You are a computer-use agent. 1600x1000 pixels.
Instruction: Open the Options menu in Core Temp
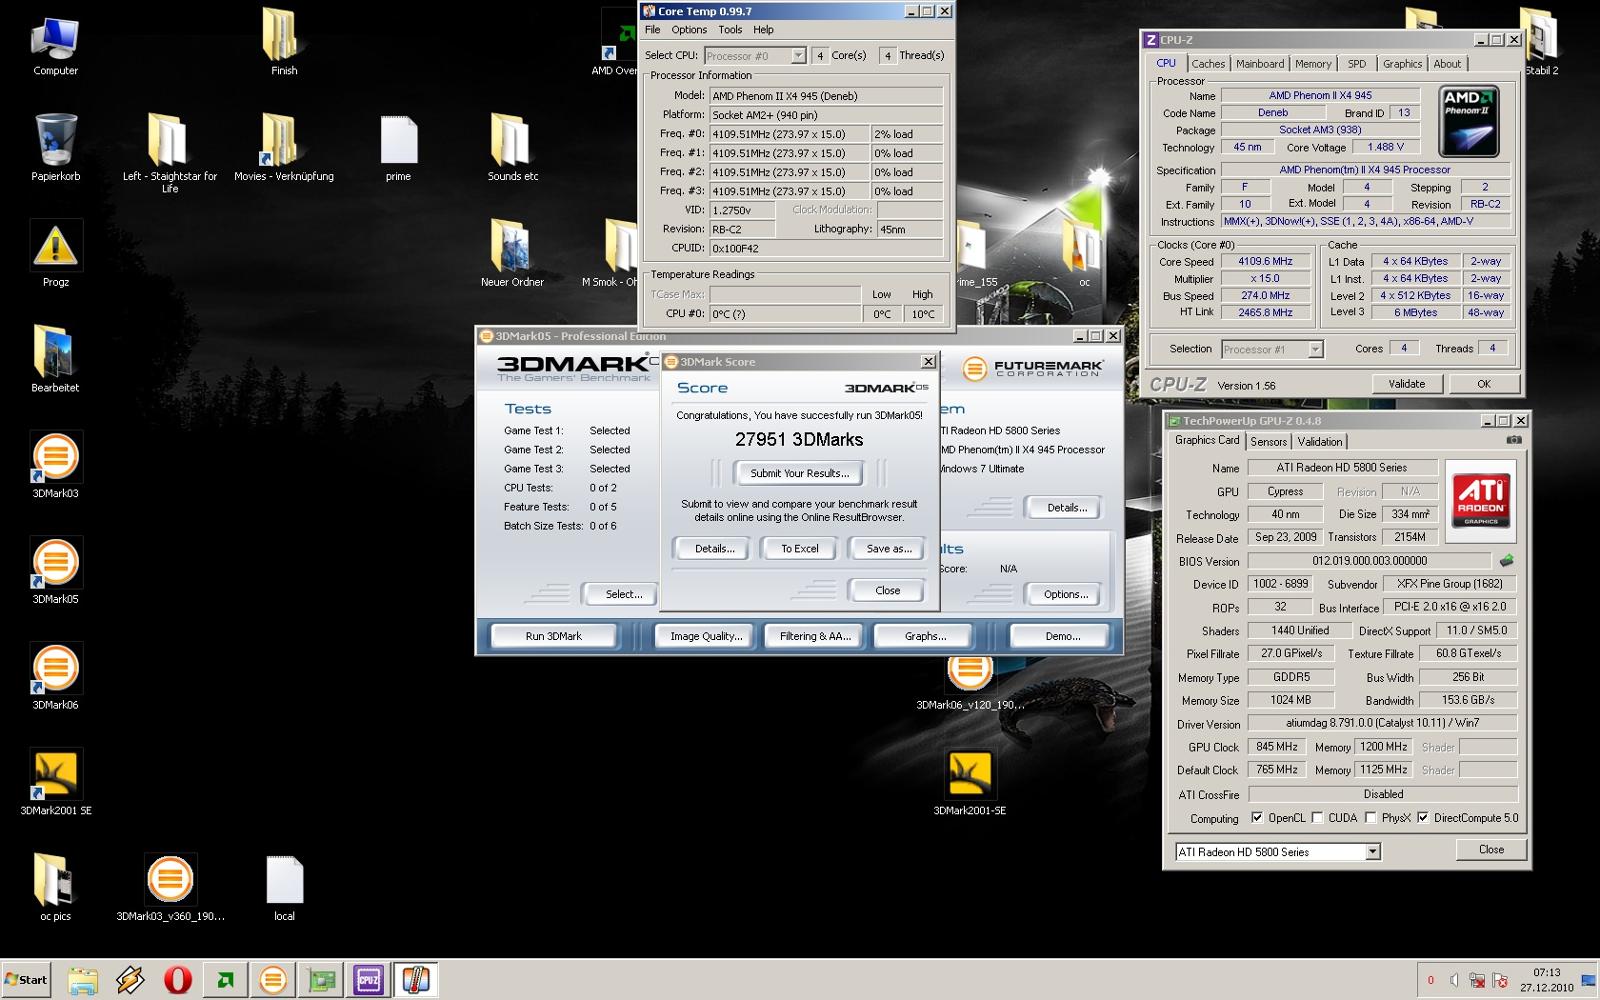click(x=689, y=30)
